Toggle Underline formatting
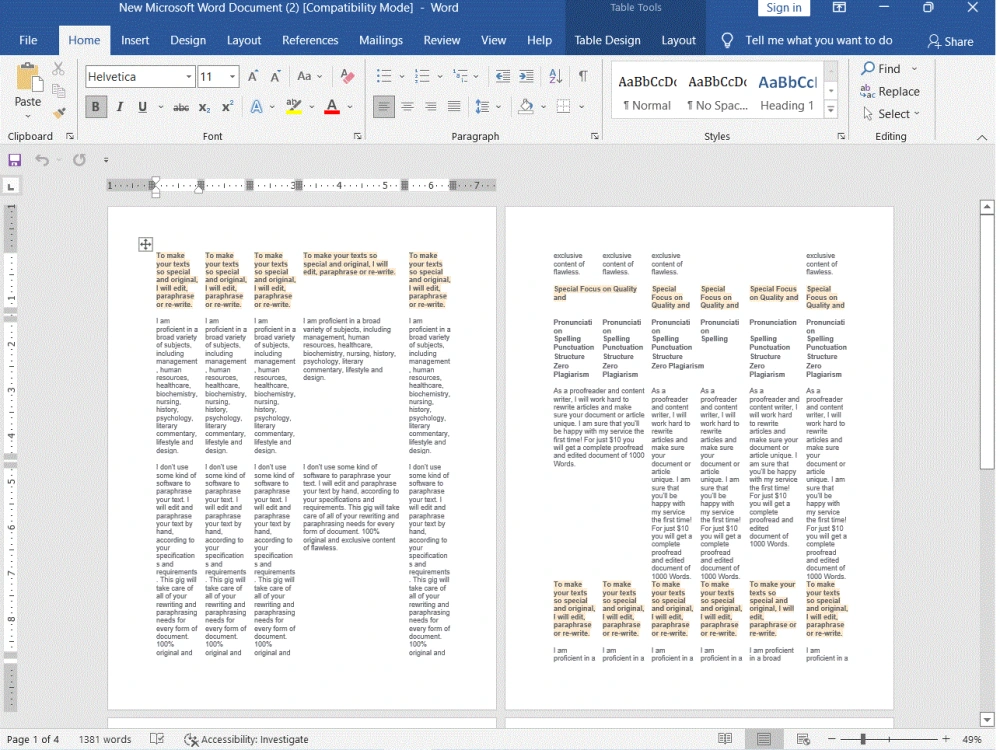Viewport: 1000px width, 750px height. pos(142,107)
